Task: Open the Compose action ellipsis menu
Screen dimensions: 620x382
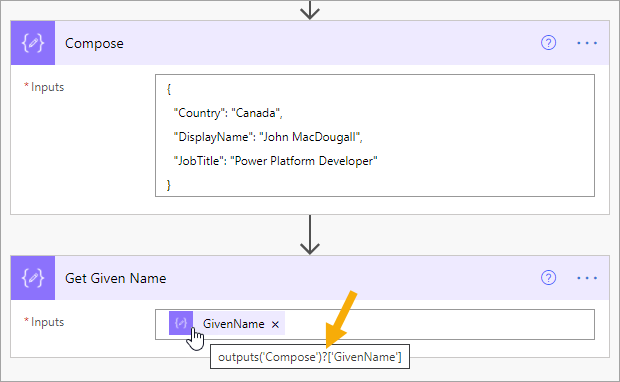Action: click(587, 43)
